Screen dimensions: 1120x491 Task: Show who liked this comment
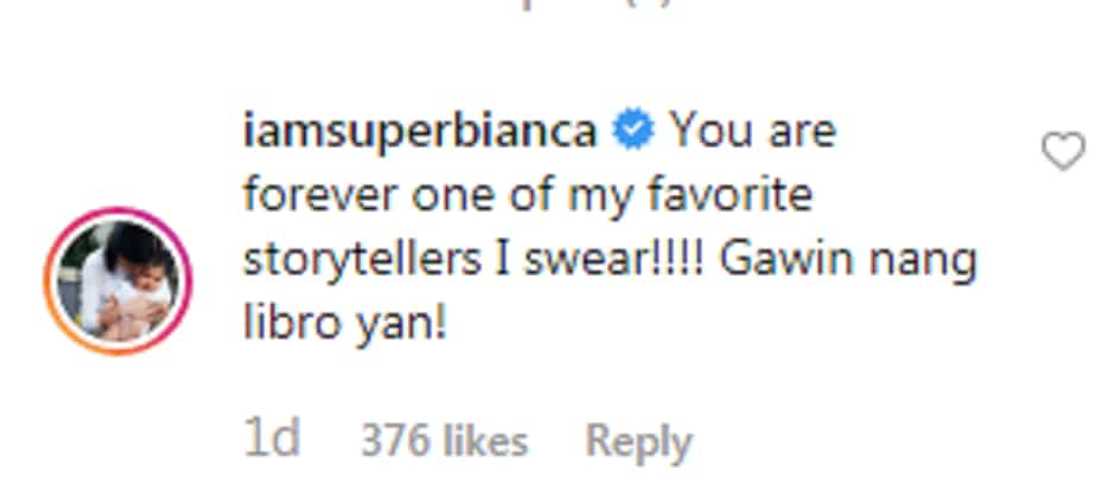pyautogui.click(x=444, y=441)
